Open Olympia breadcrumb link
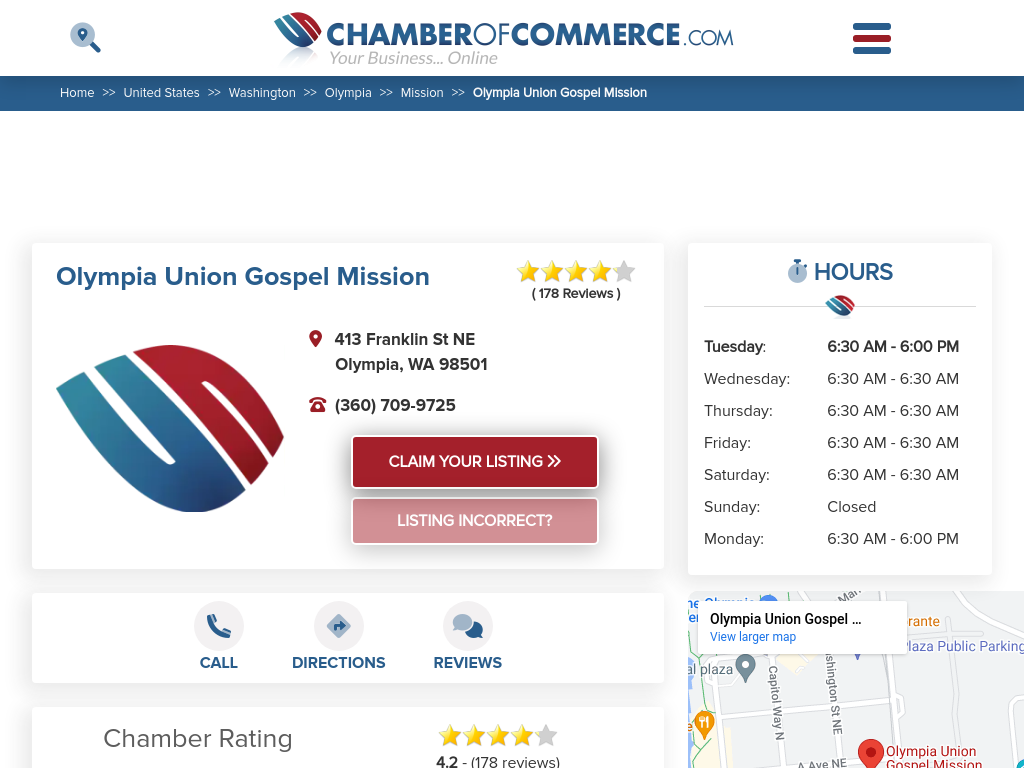 [x=348, y=93]
